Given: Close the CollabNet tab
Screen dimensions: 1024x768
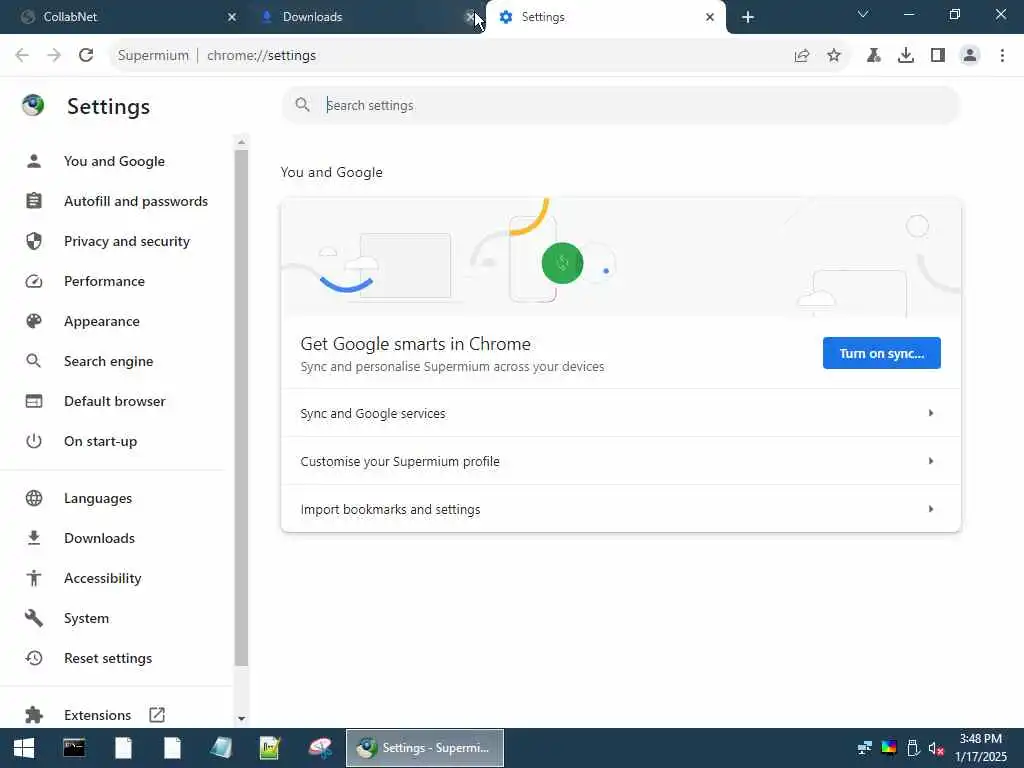Looking at the screenshot, I should point(231,17).
